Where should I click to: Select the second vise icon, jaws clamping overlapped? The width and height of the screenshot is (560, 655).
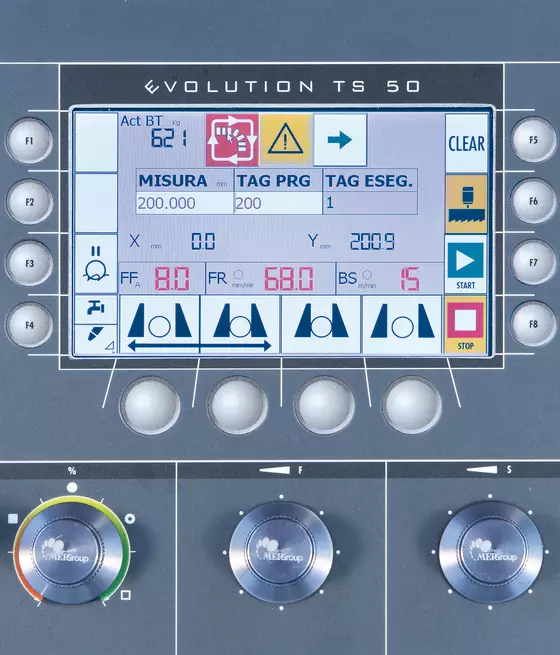(x=240, y=325)
